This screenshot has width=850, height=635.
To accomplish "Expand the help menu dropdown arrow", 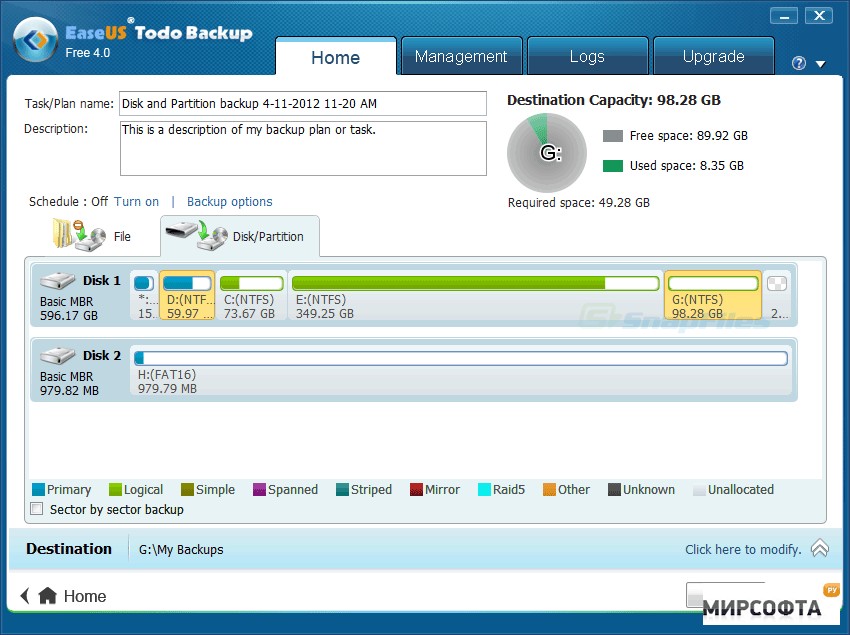I will coord(821,64).
